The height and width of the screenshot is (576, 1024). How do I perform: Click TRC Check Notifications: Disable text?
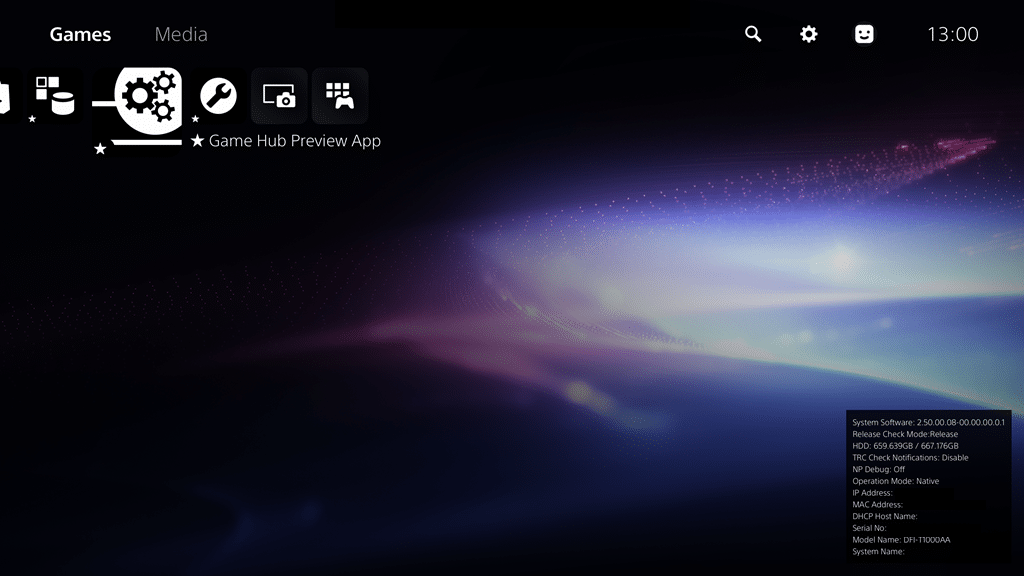pos(910,458)
